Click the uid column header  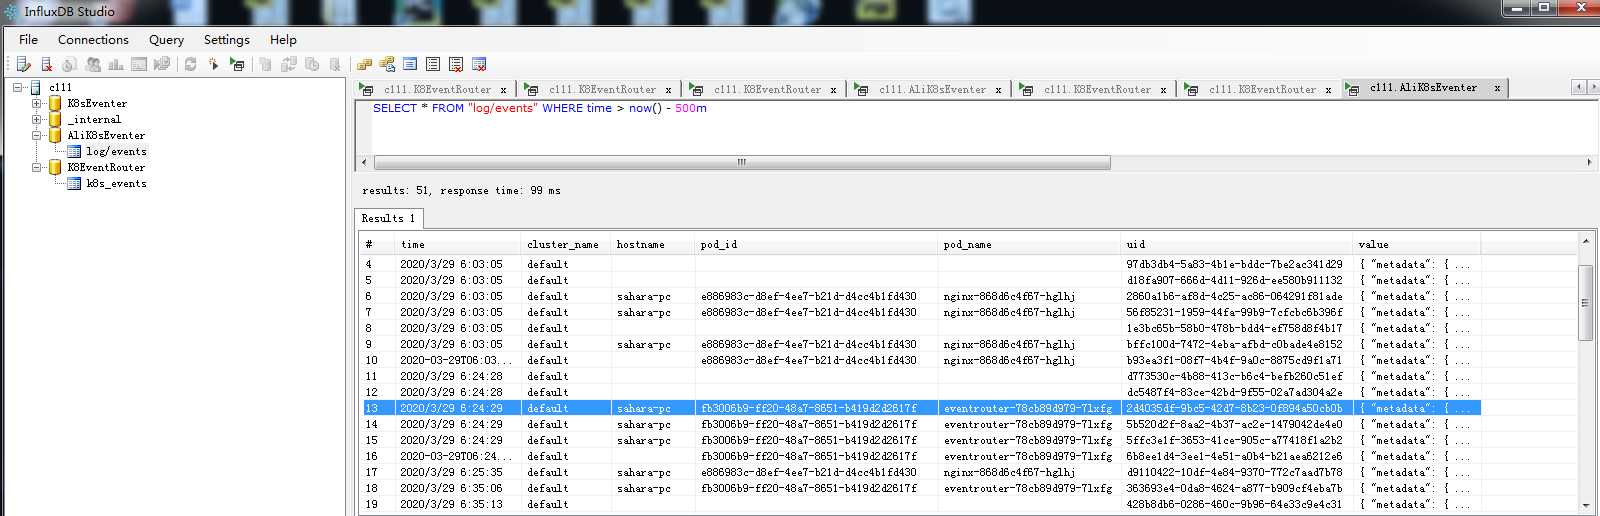(x=1238, y=244)
